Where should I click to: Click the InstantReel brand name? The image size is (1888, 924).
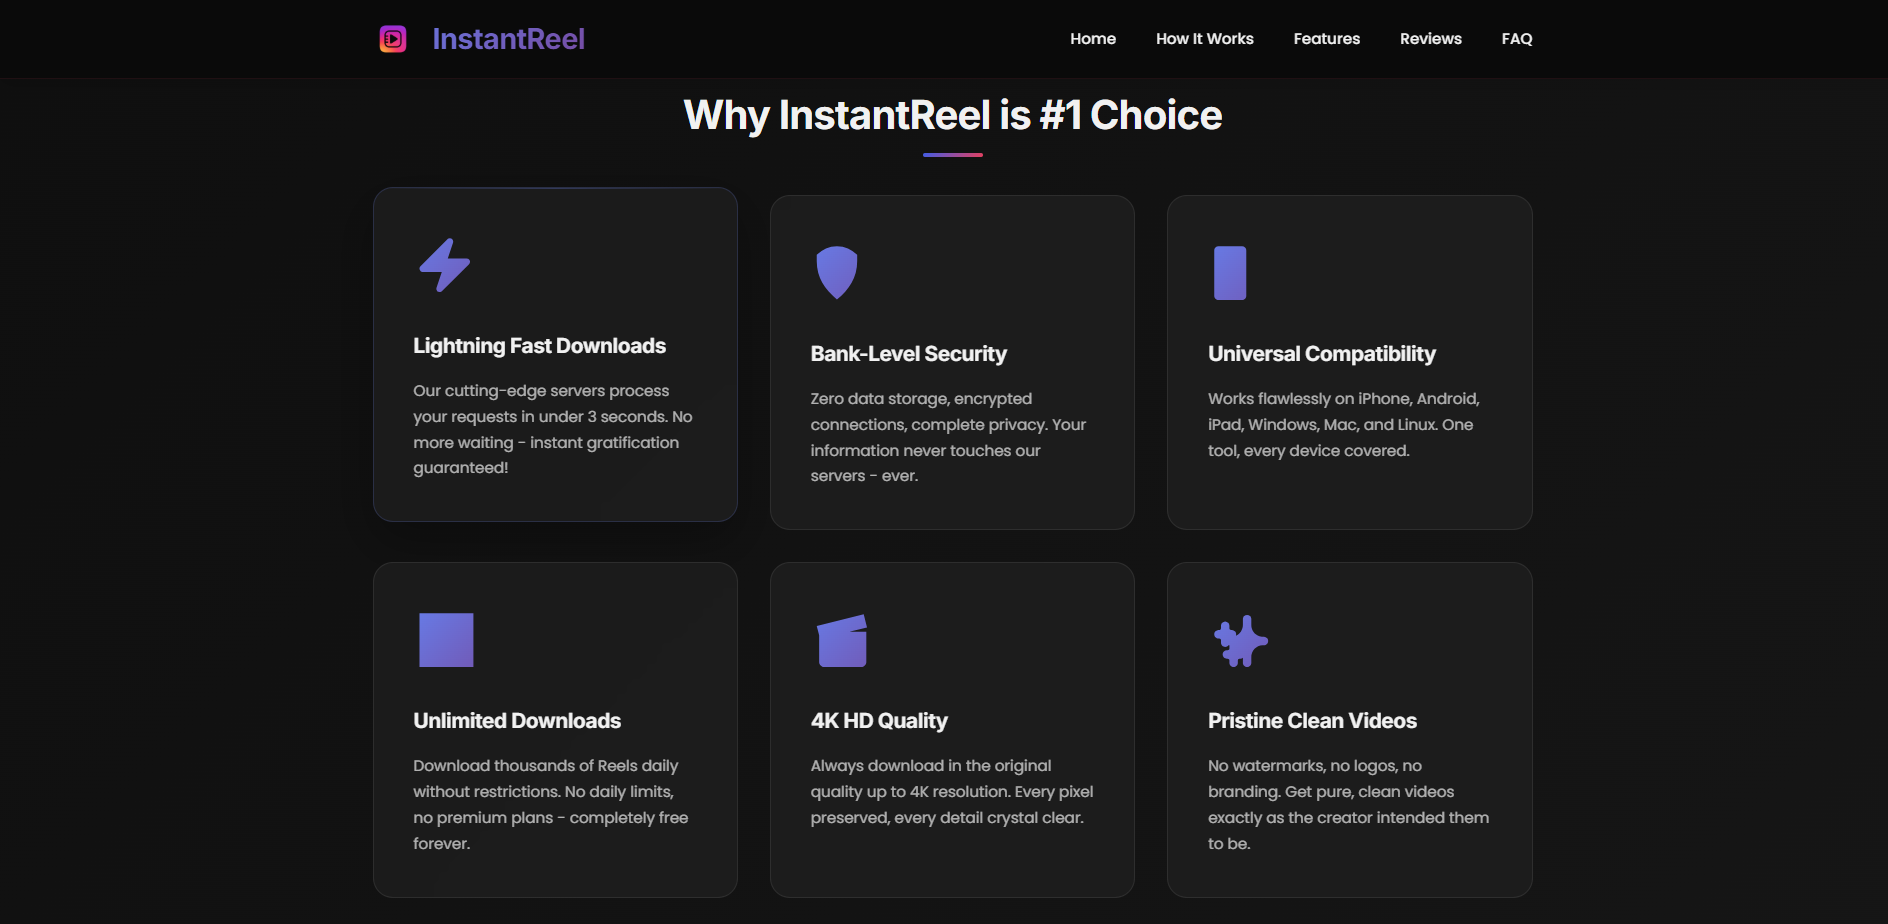click(508, 39)
